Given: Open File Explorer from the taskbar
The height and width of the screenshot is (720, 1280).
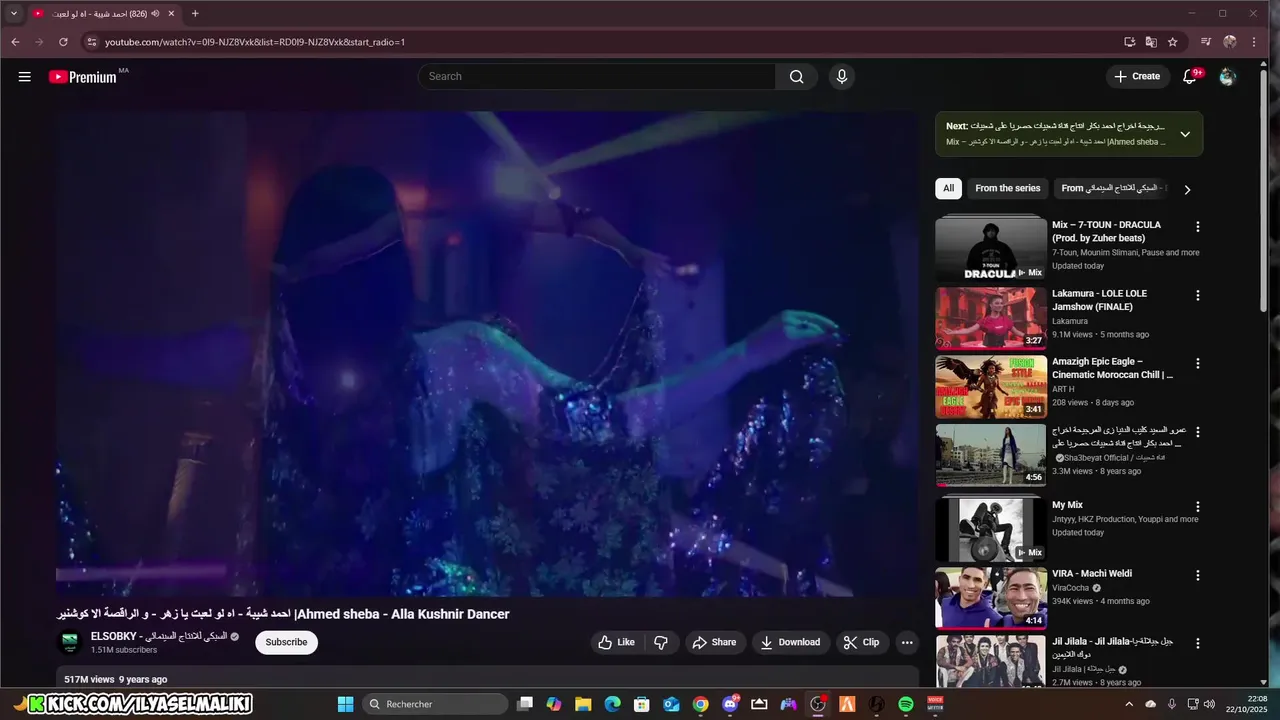Looking at the screenshot, I should [583, 704].
